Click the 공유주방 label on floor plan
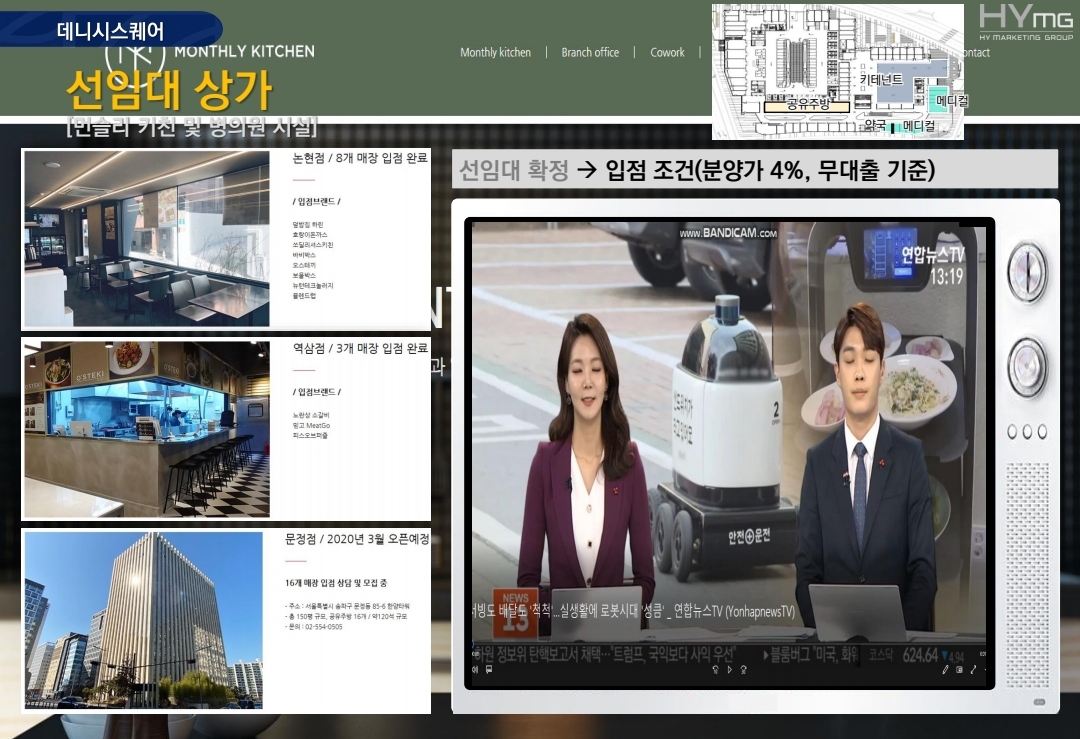The width and height of the screenshot is (1080, 739). coord(807,103)
